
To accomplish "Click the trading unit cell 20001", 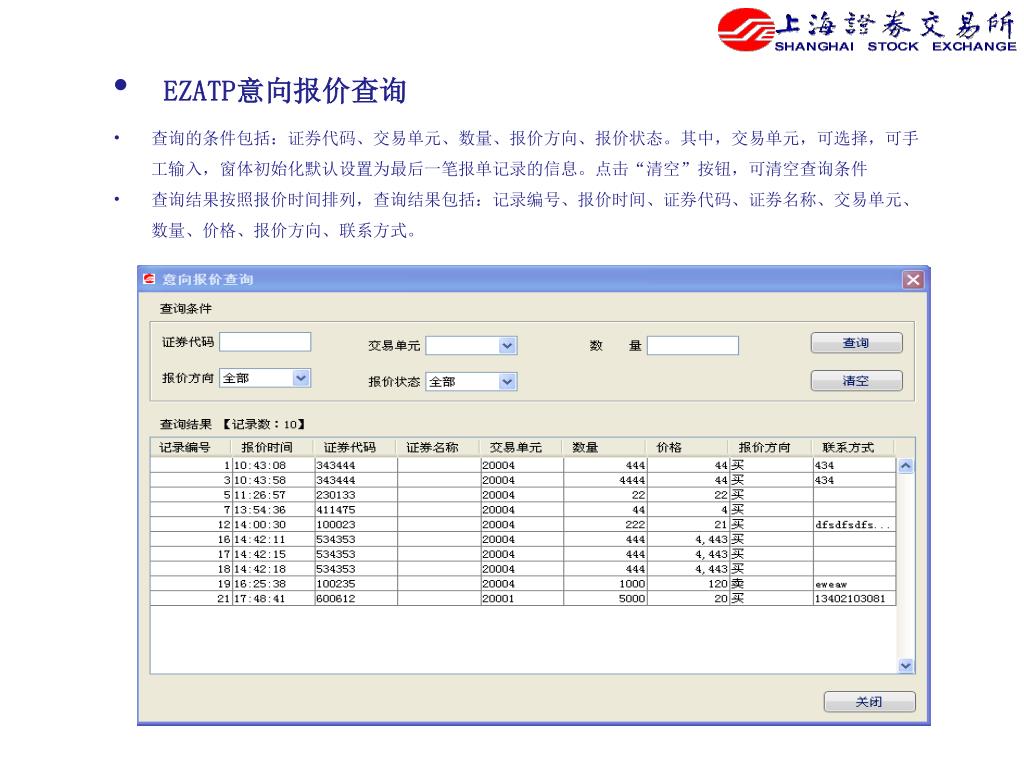I will click(x=522, y=599).
